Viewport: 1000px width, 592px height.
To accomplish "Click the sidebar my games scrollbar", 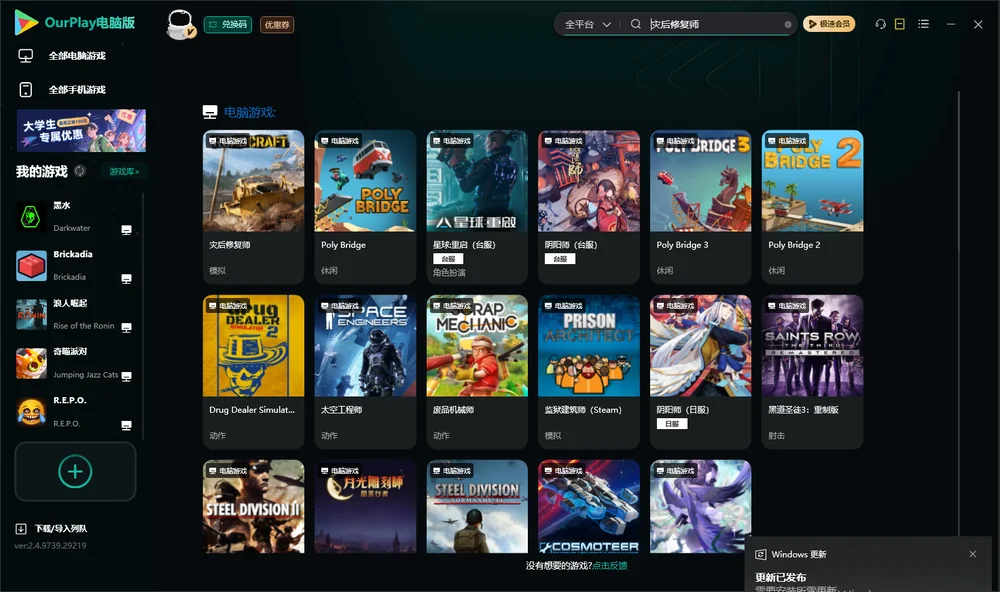I will pos(143,317).
